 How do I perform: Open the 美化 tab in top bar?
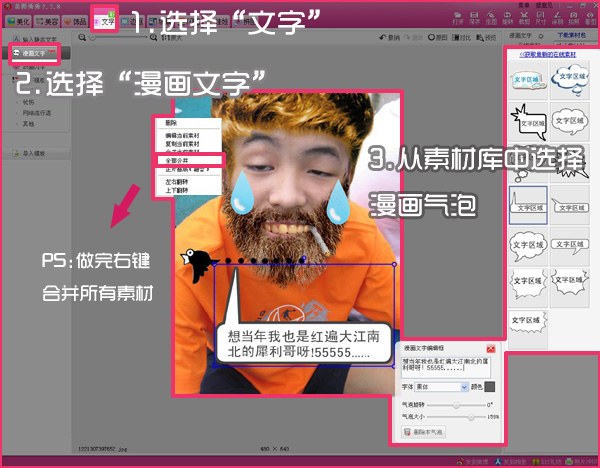click(18, 20)
